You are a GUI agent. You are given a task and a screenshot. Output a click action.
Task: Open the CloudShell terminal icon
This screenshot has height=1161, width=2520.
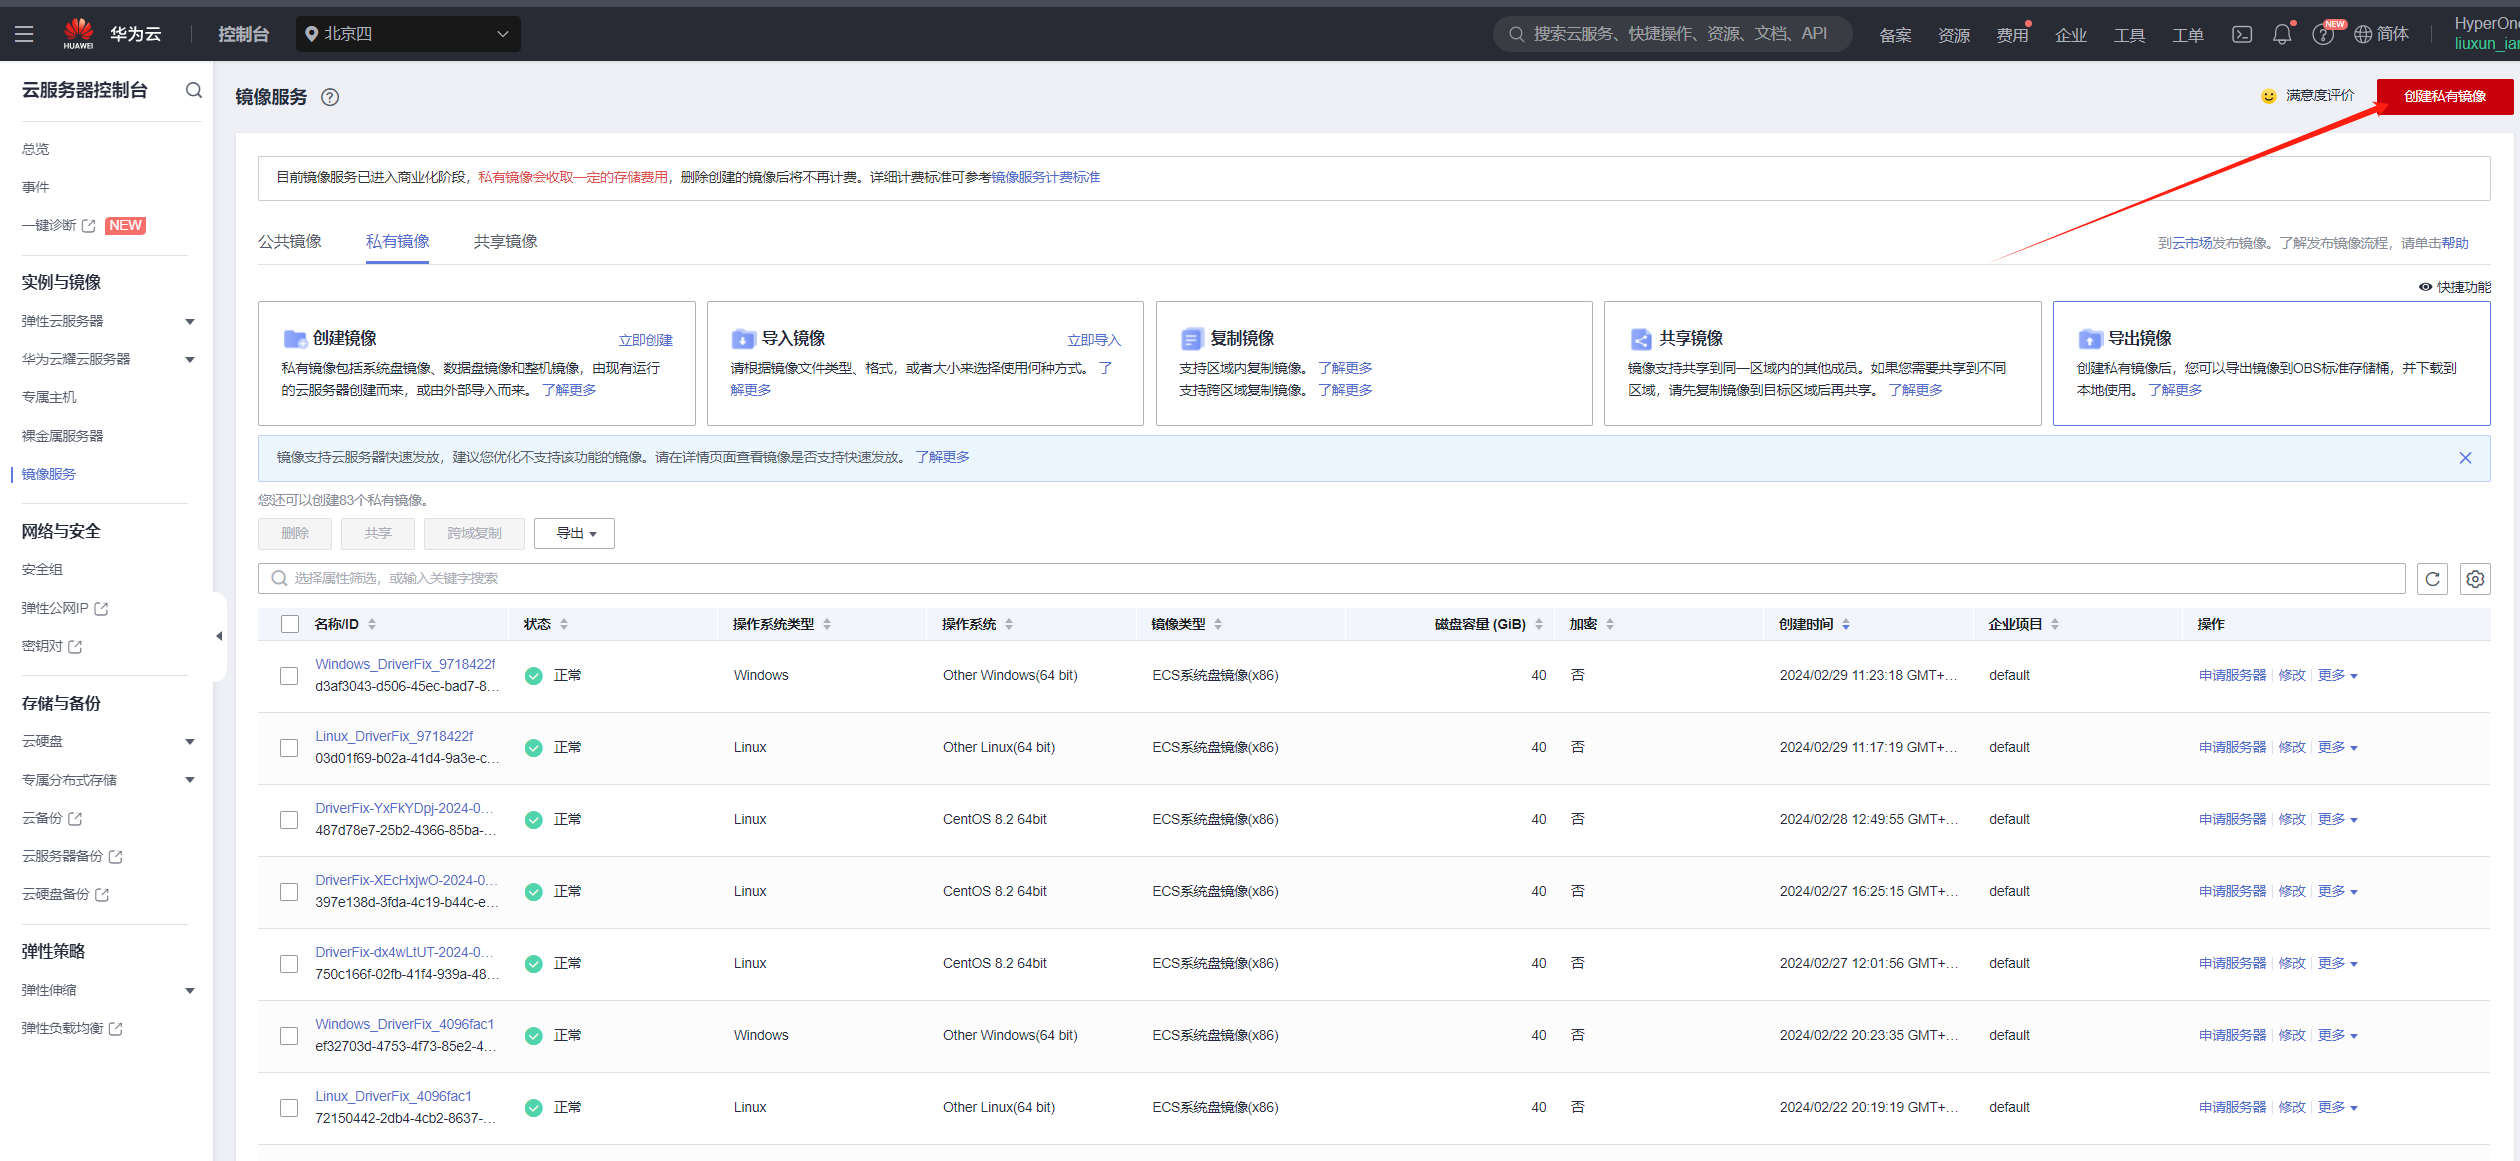(x=2242, y=34)
